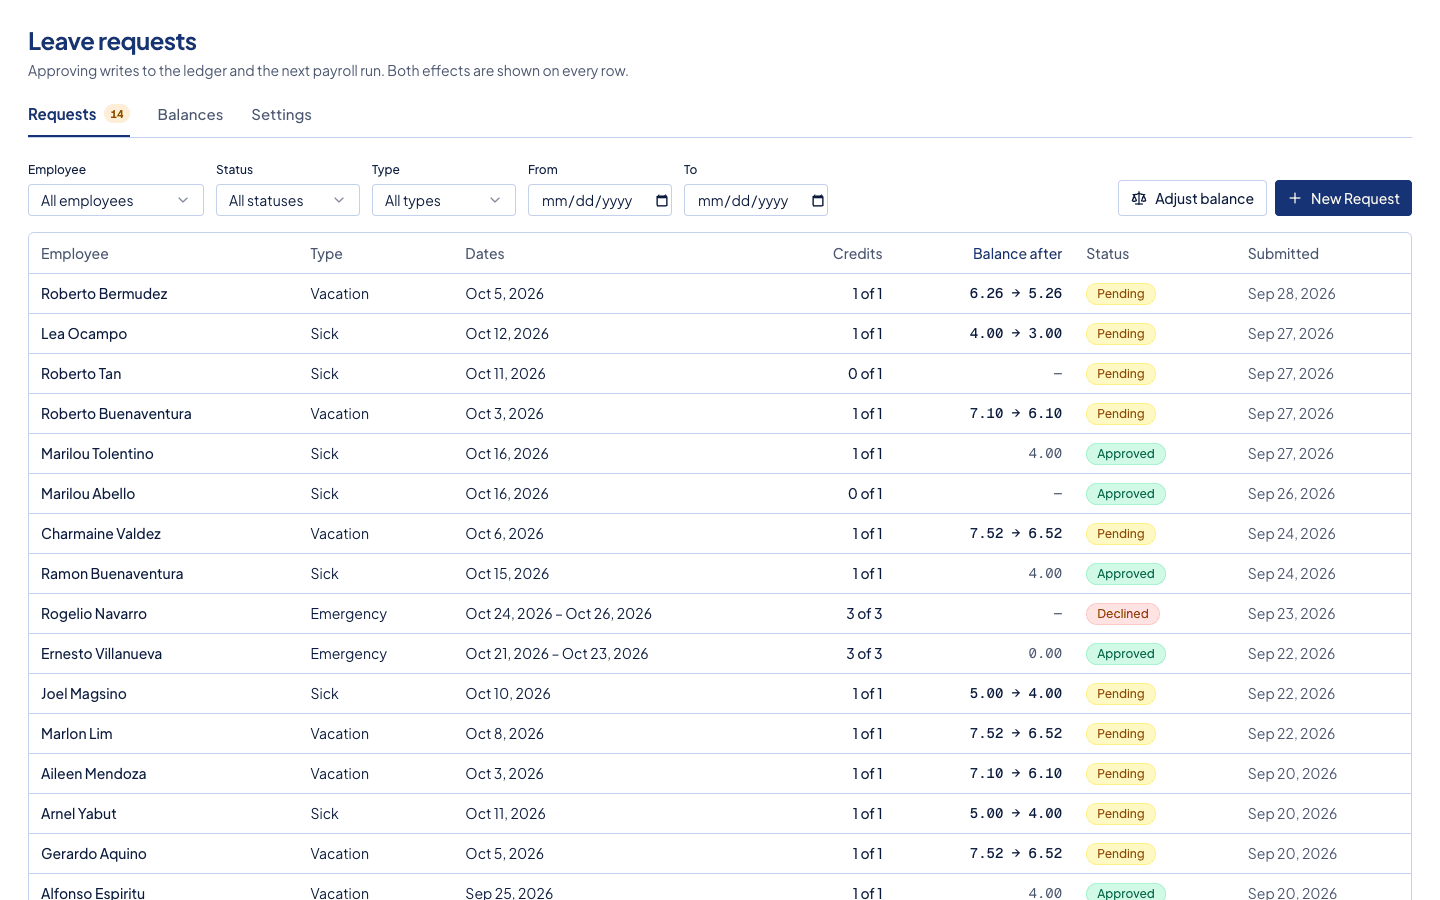1440x900 pixels.
Task: Click the date Oct 12, 2026
Action: point(507,334)
